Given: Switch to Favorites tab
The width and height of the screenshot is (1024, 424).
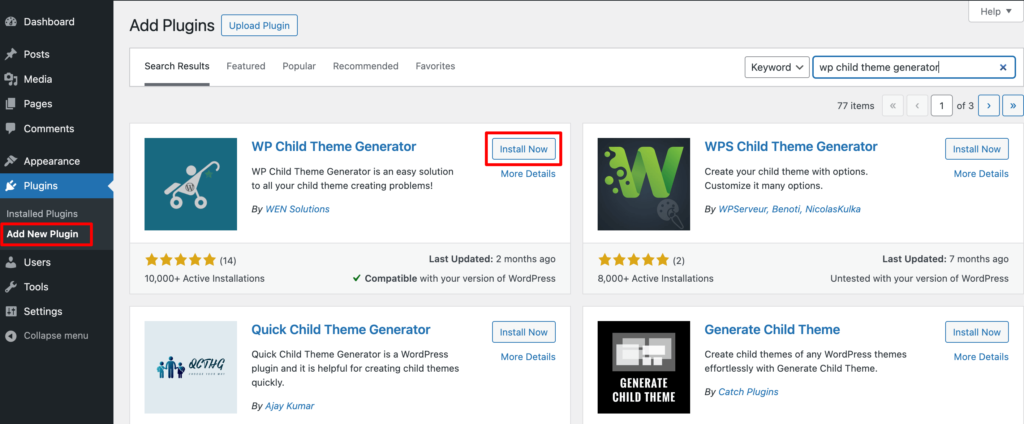Looking at the screenshot, I should point(435,66).
